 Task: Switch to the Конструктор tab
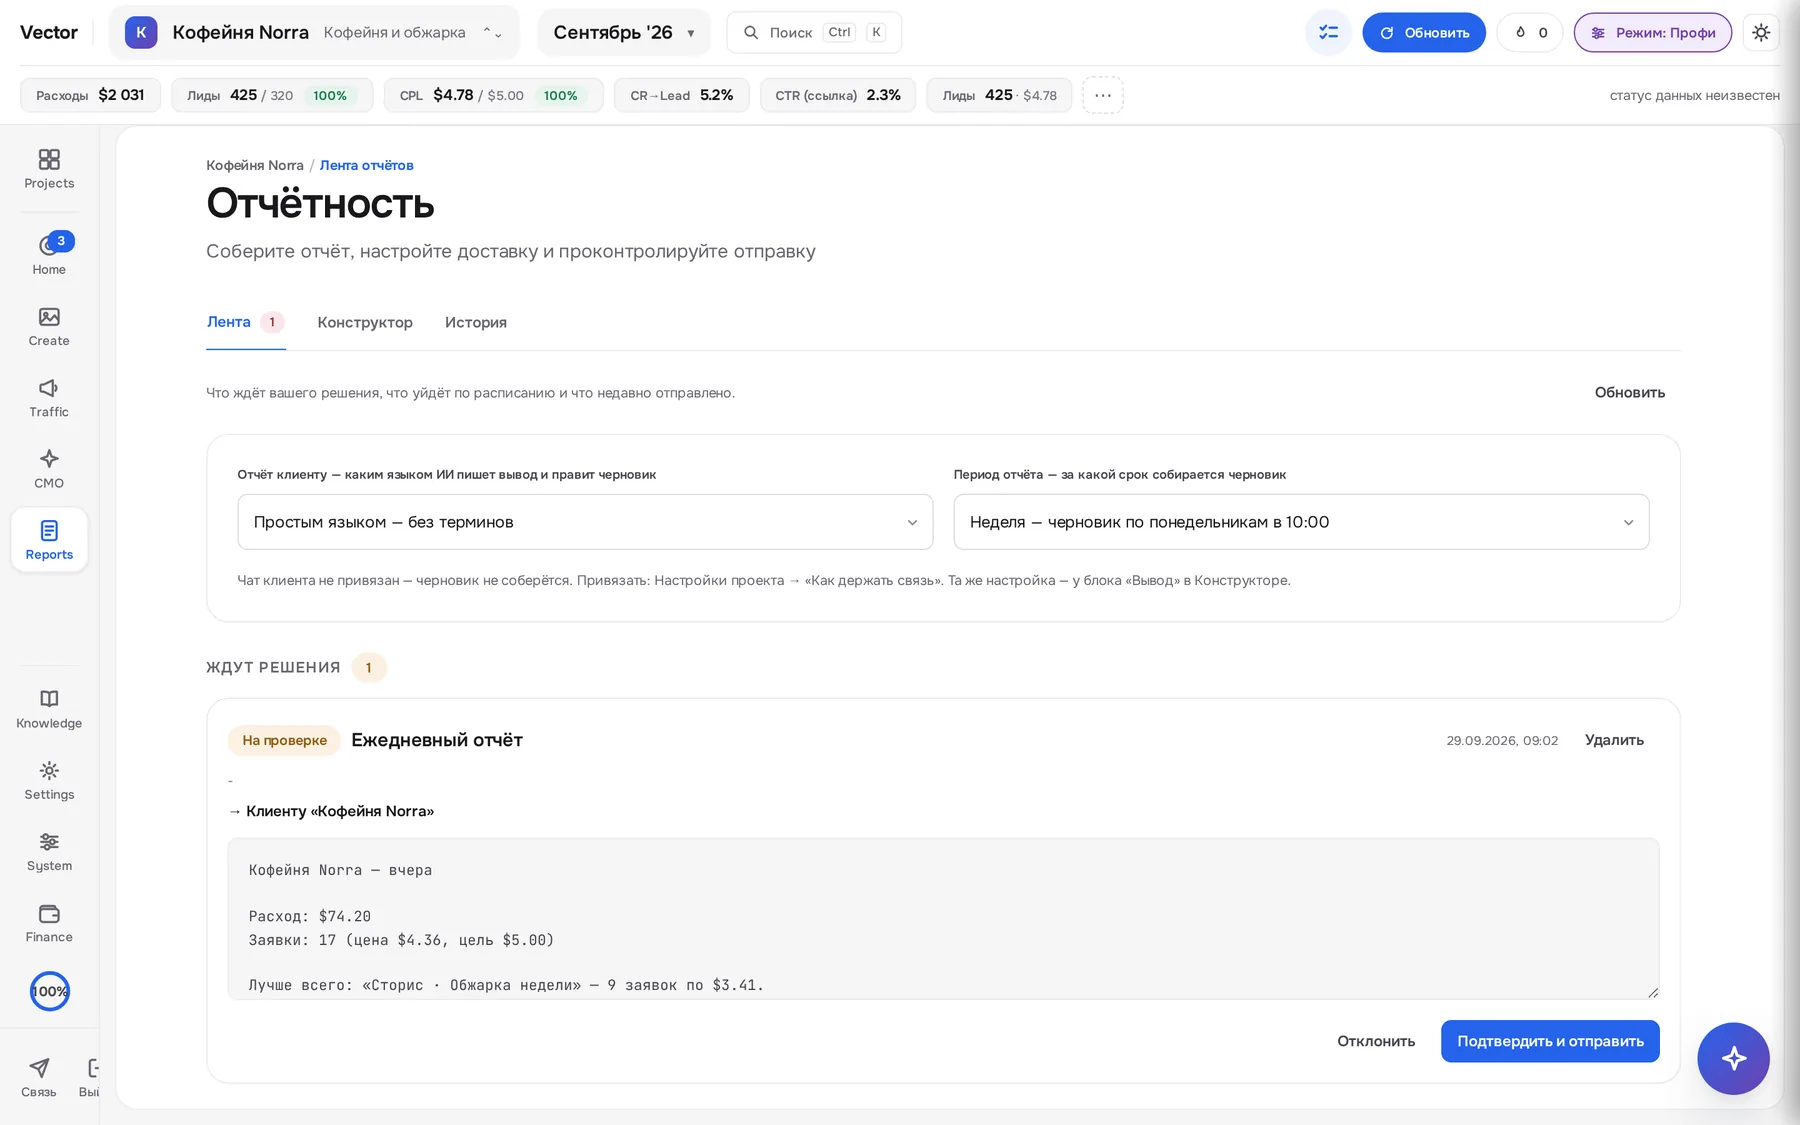pos(365,322)
